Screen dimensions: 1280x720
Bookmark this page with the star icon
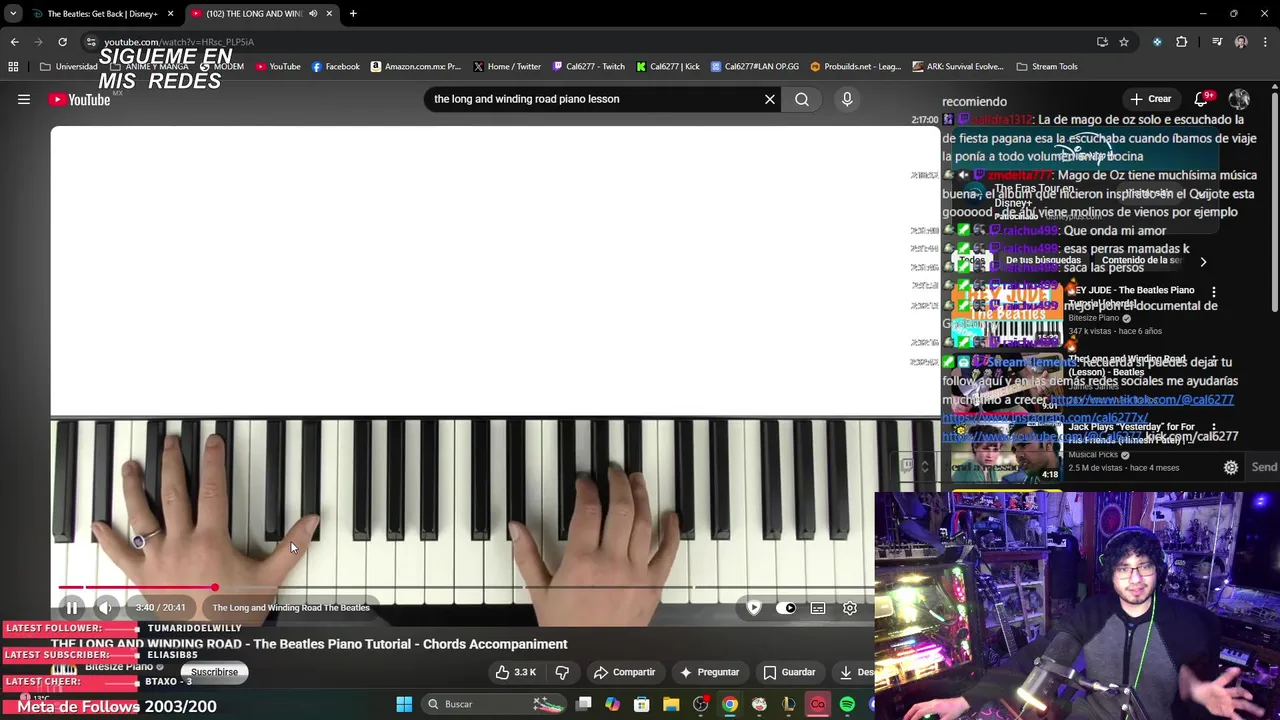click(x=1124, y=42)
